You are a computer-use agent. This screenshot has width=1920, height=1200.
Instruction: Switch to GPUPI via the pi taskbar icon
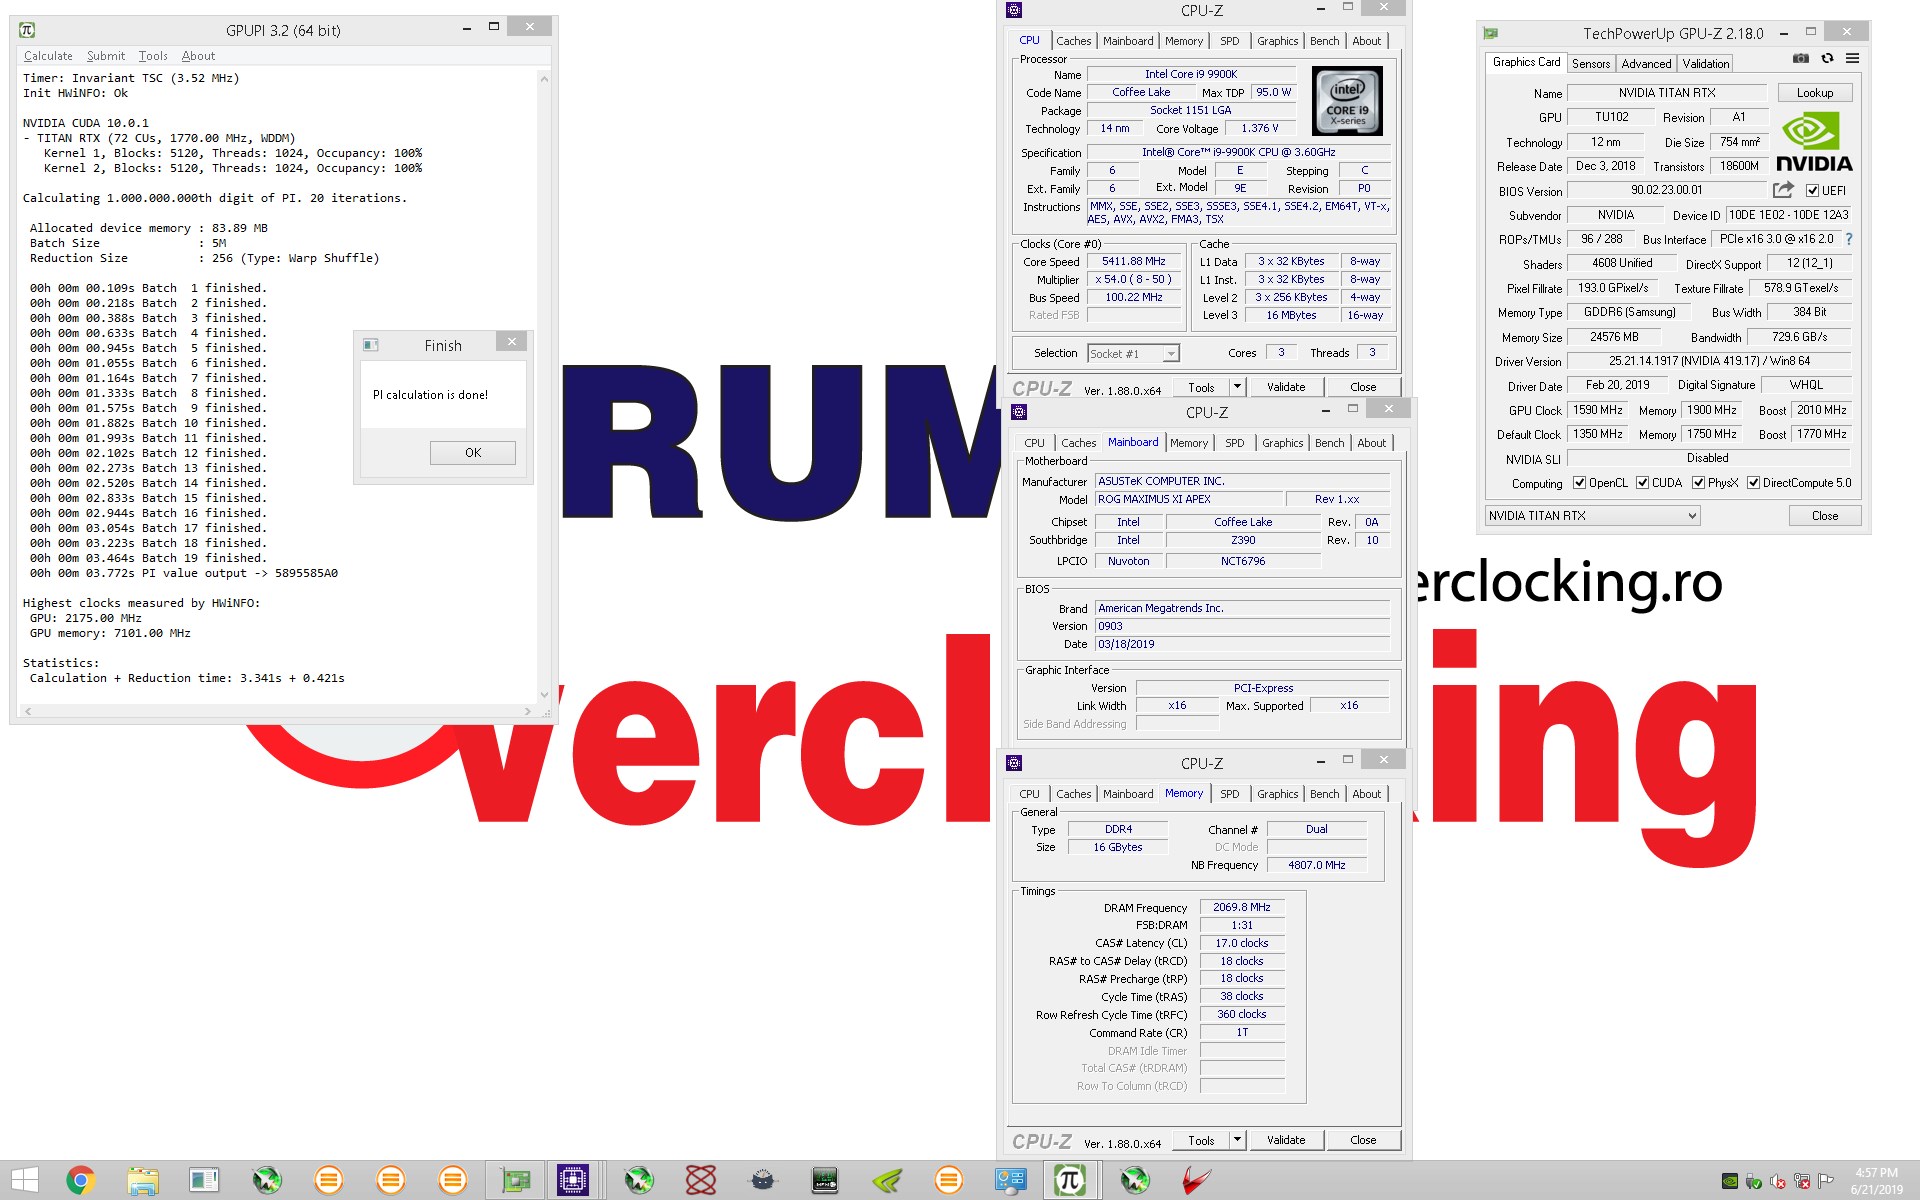(1069, 1181)
